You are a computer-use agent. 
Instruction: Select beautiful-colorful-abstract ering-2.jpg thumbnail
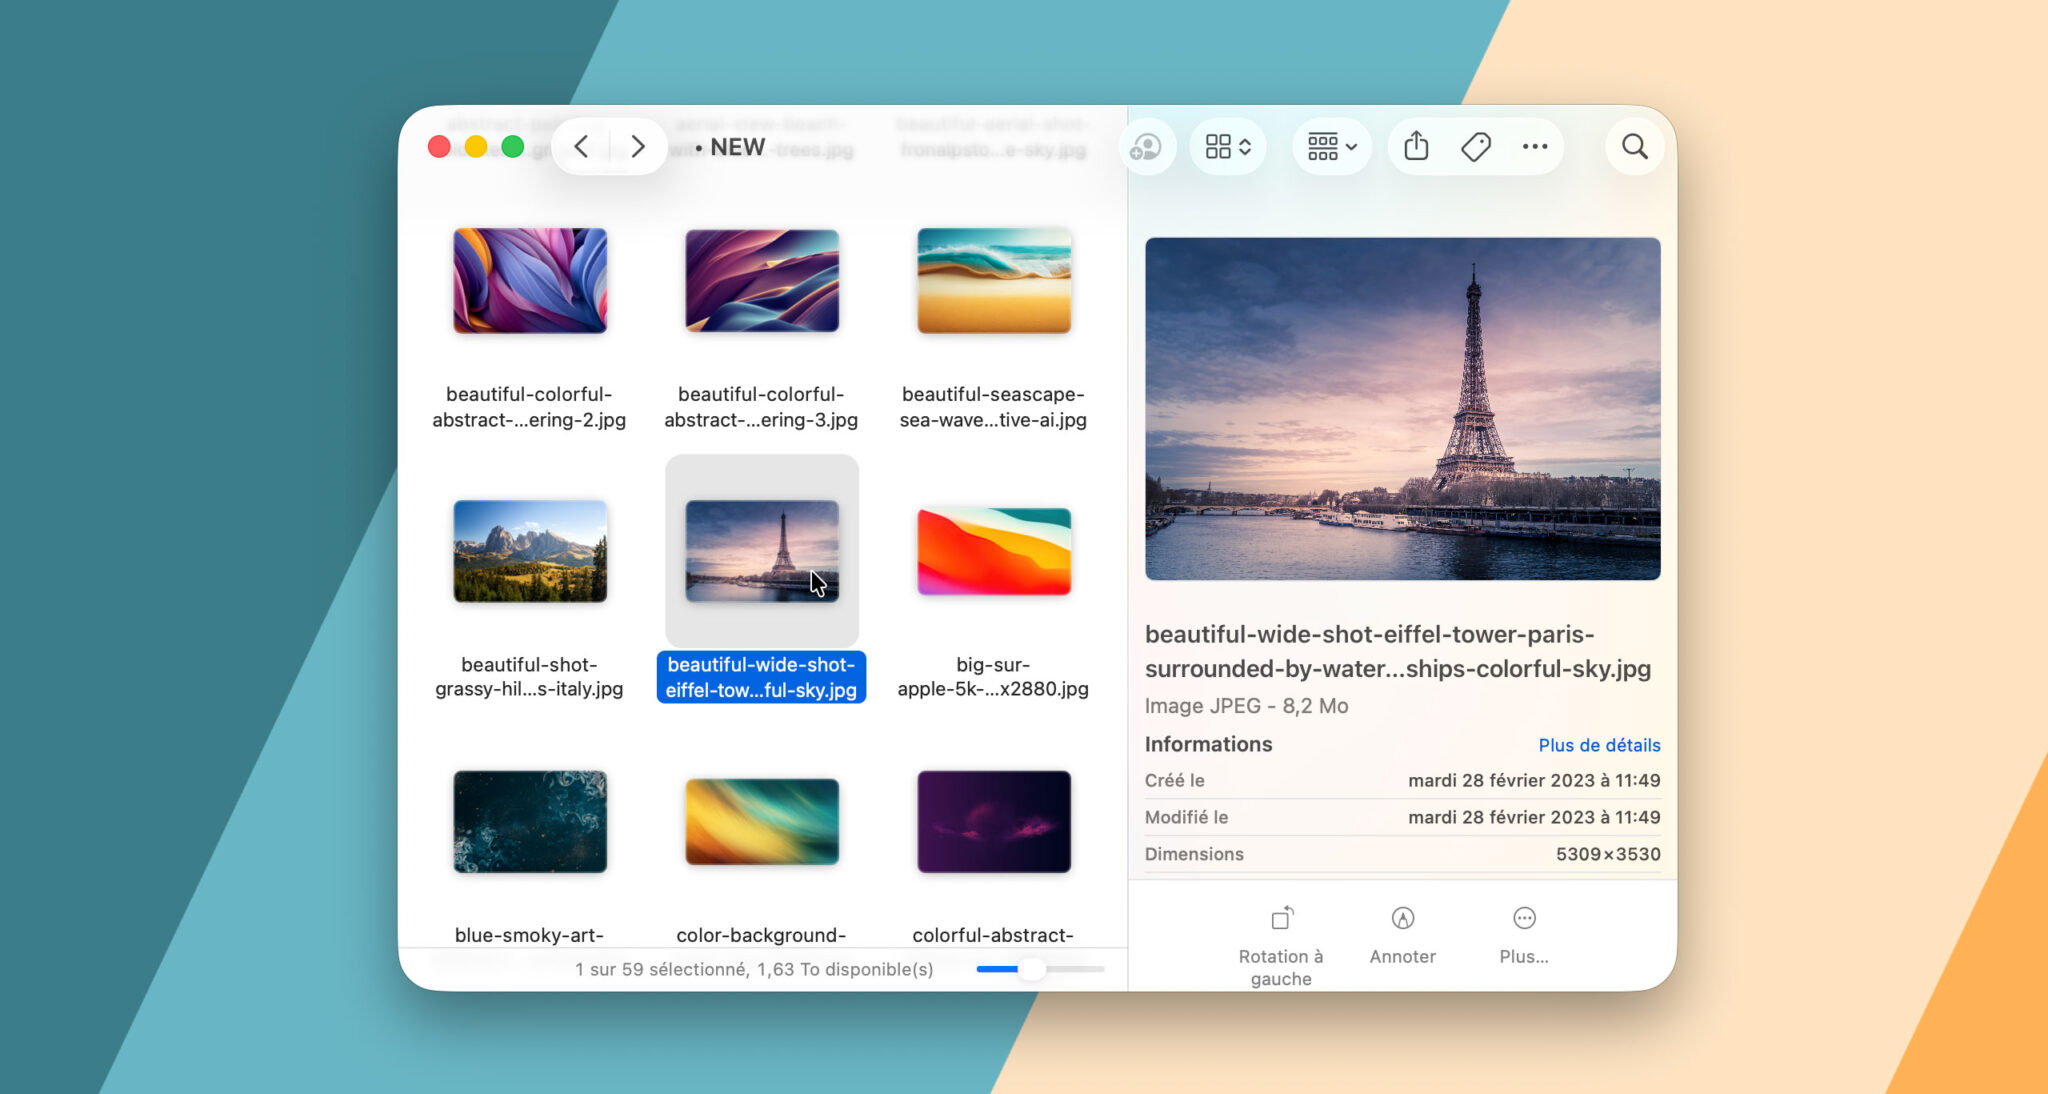click(530, 280)
